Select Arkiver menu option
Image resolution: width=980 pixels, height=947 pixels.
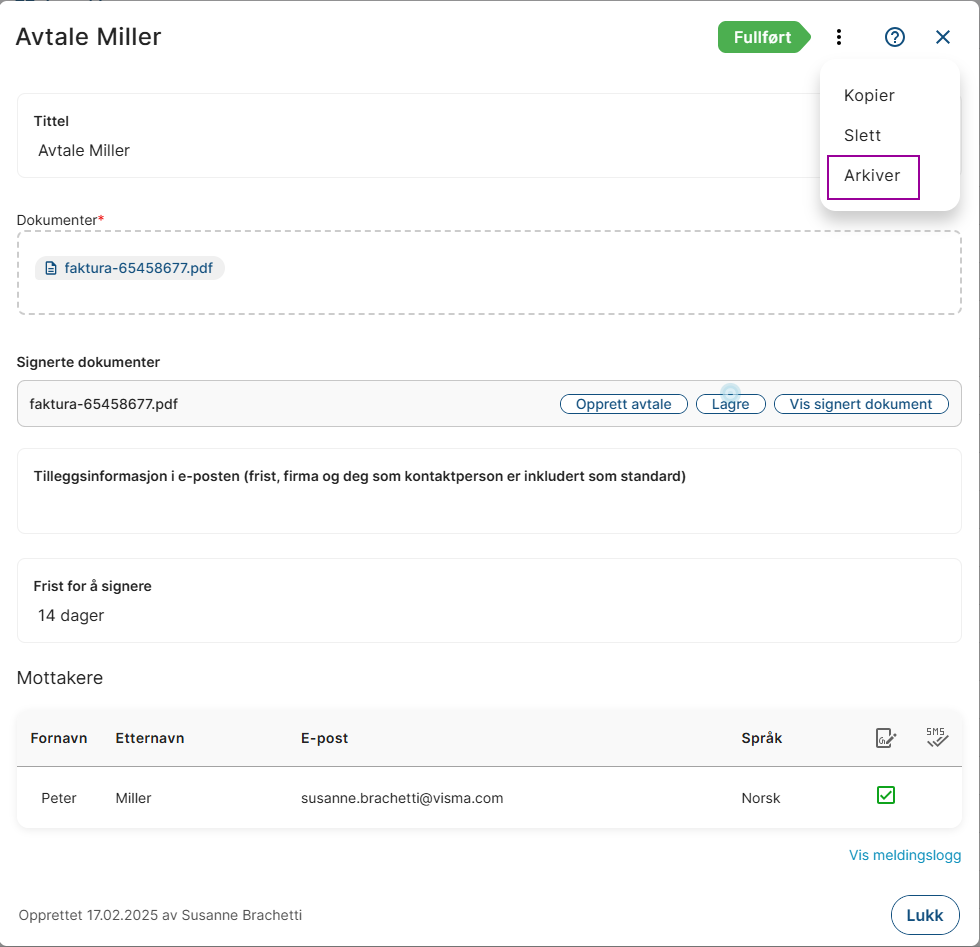pos(873,176)
